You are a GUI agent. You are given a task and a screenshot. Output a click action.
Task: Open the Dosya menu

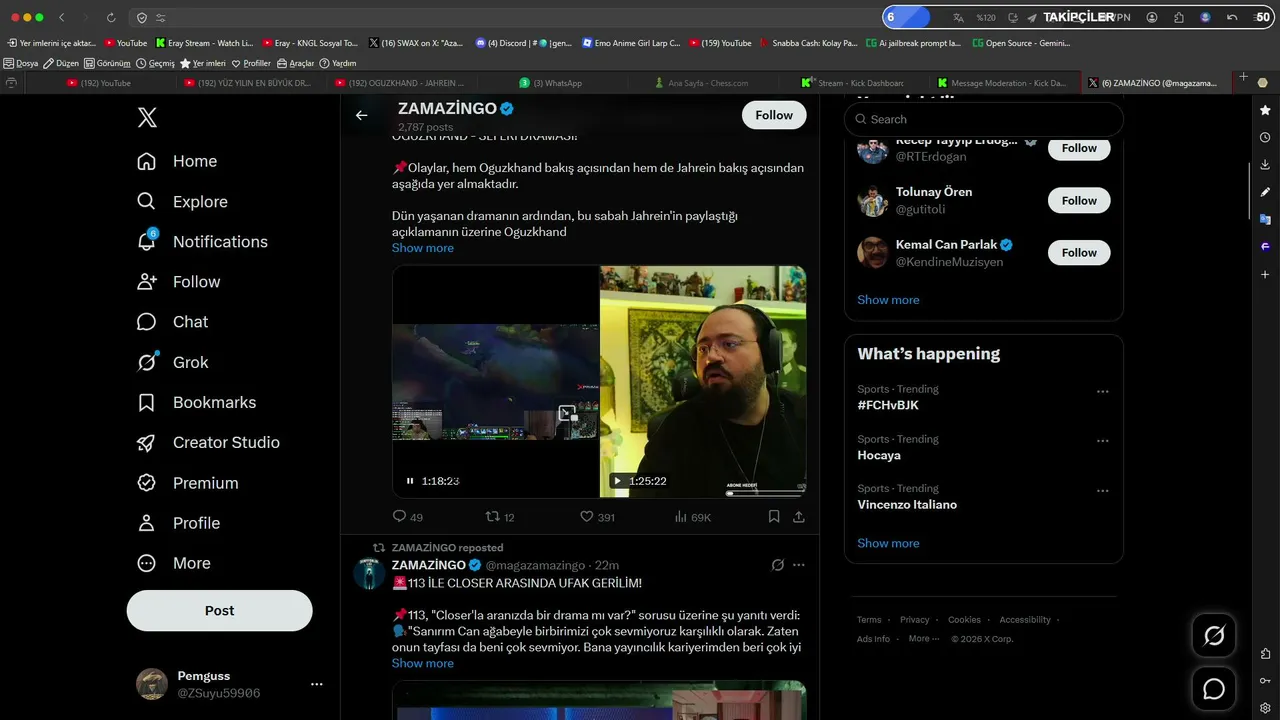click(x=21, y=63)
